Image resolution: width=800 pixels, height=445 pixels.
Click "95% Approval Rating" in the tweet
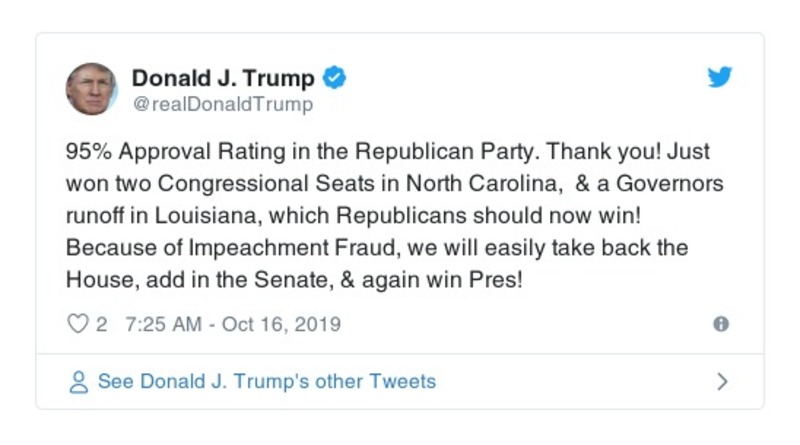(x=161, y=156)
